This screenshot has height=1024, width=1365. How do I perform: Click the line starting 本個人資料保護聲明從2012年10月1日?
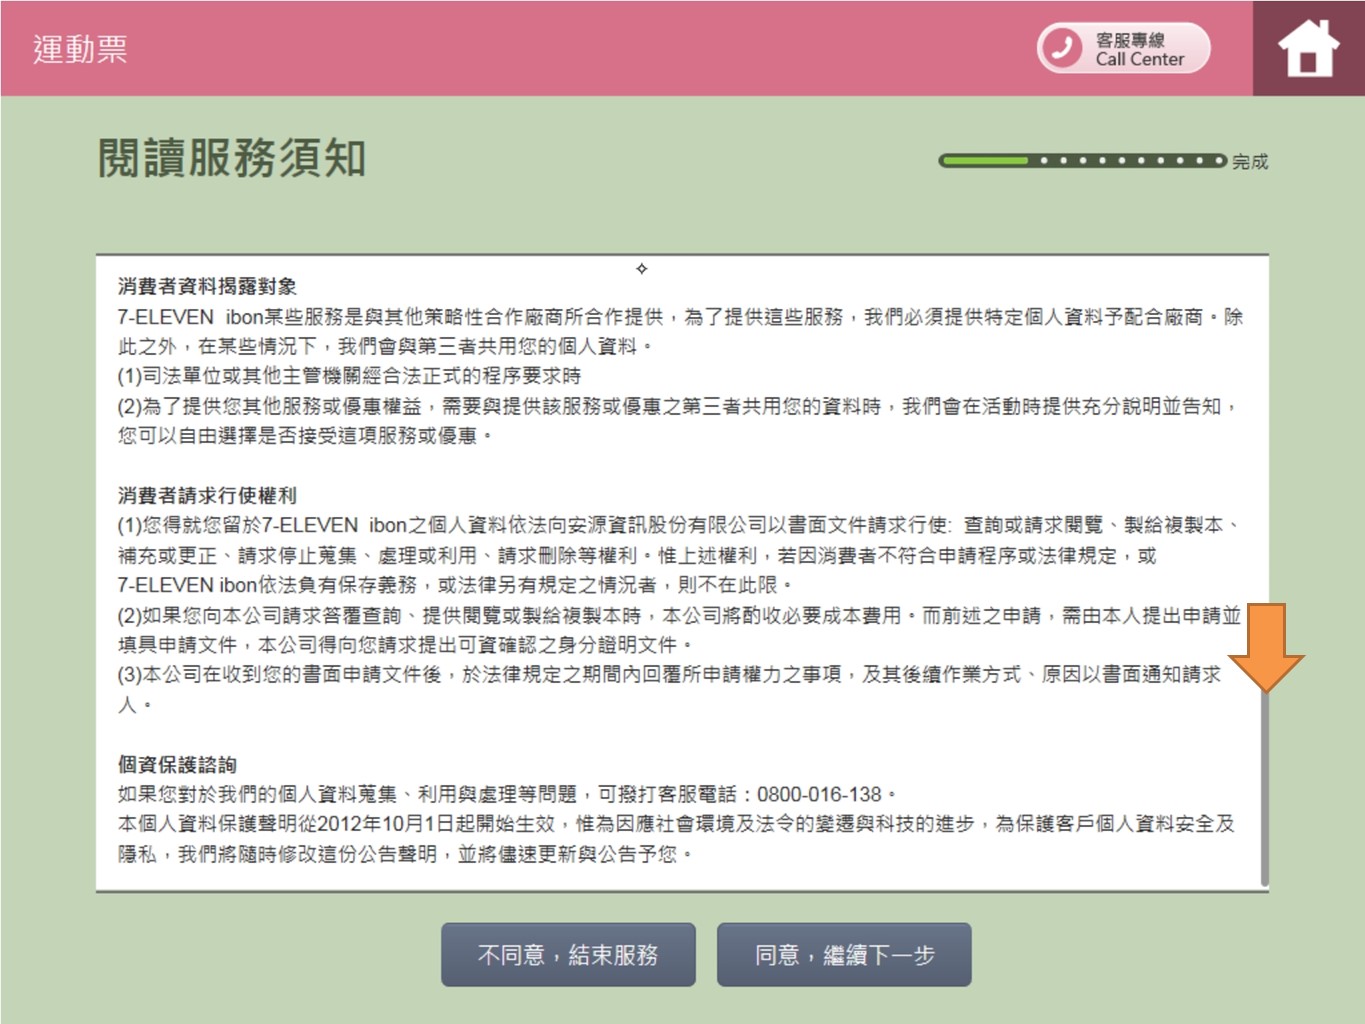[x=676, y=824]
